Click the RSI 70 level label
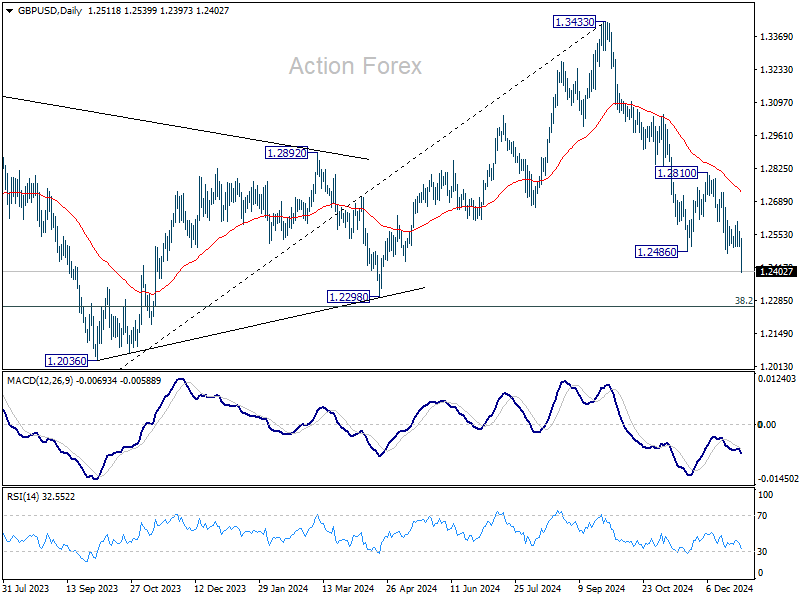This screenshot has width=800, height=600. tap(762, 516)
